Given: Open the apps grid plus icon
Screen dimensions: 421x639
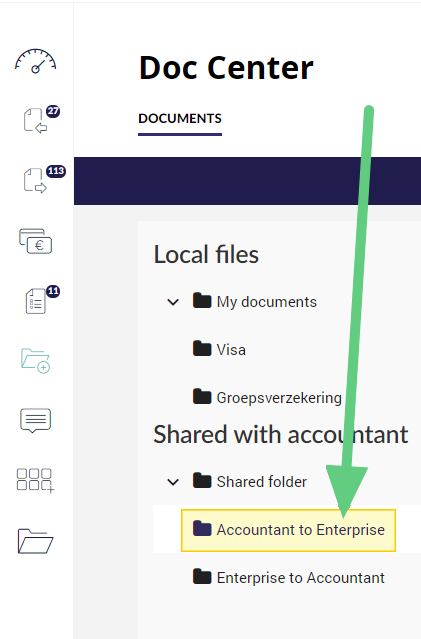Looking at the screenshot, I should (35, 480).
